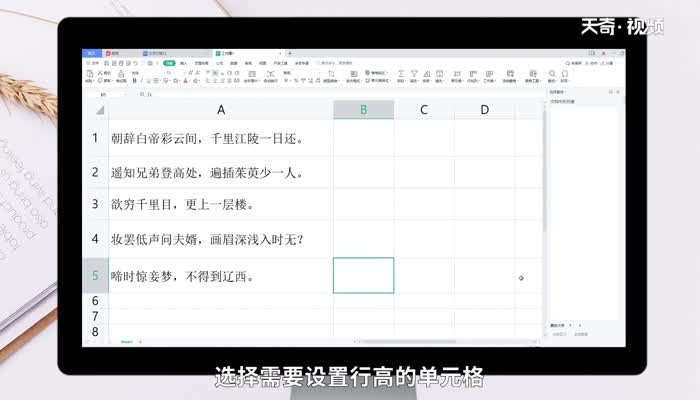Click the fx insert function button
Viewport: 700px width, 400px height.
coord(149,95)
